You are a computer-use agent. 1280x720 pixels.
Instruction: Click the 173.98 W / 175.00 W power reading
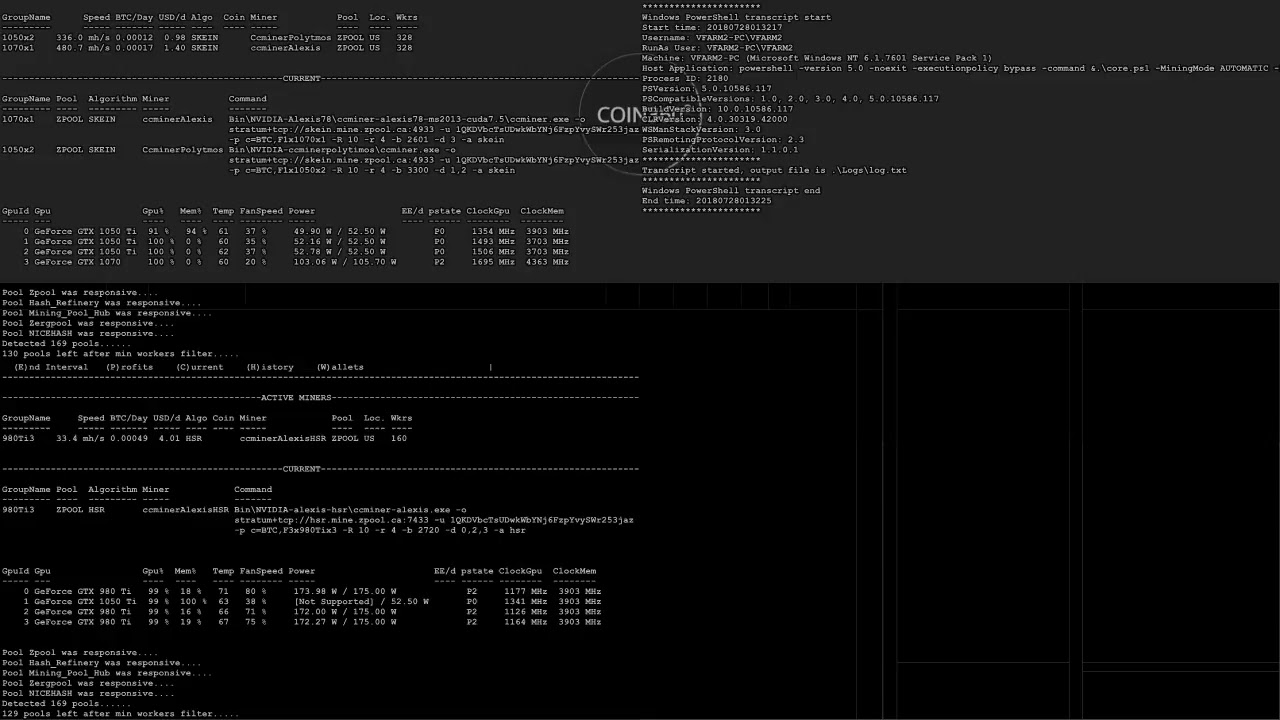tap(345, 591)
